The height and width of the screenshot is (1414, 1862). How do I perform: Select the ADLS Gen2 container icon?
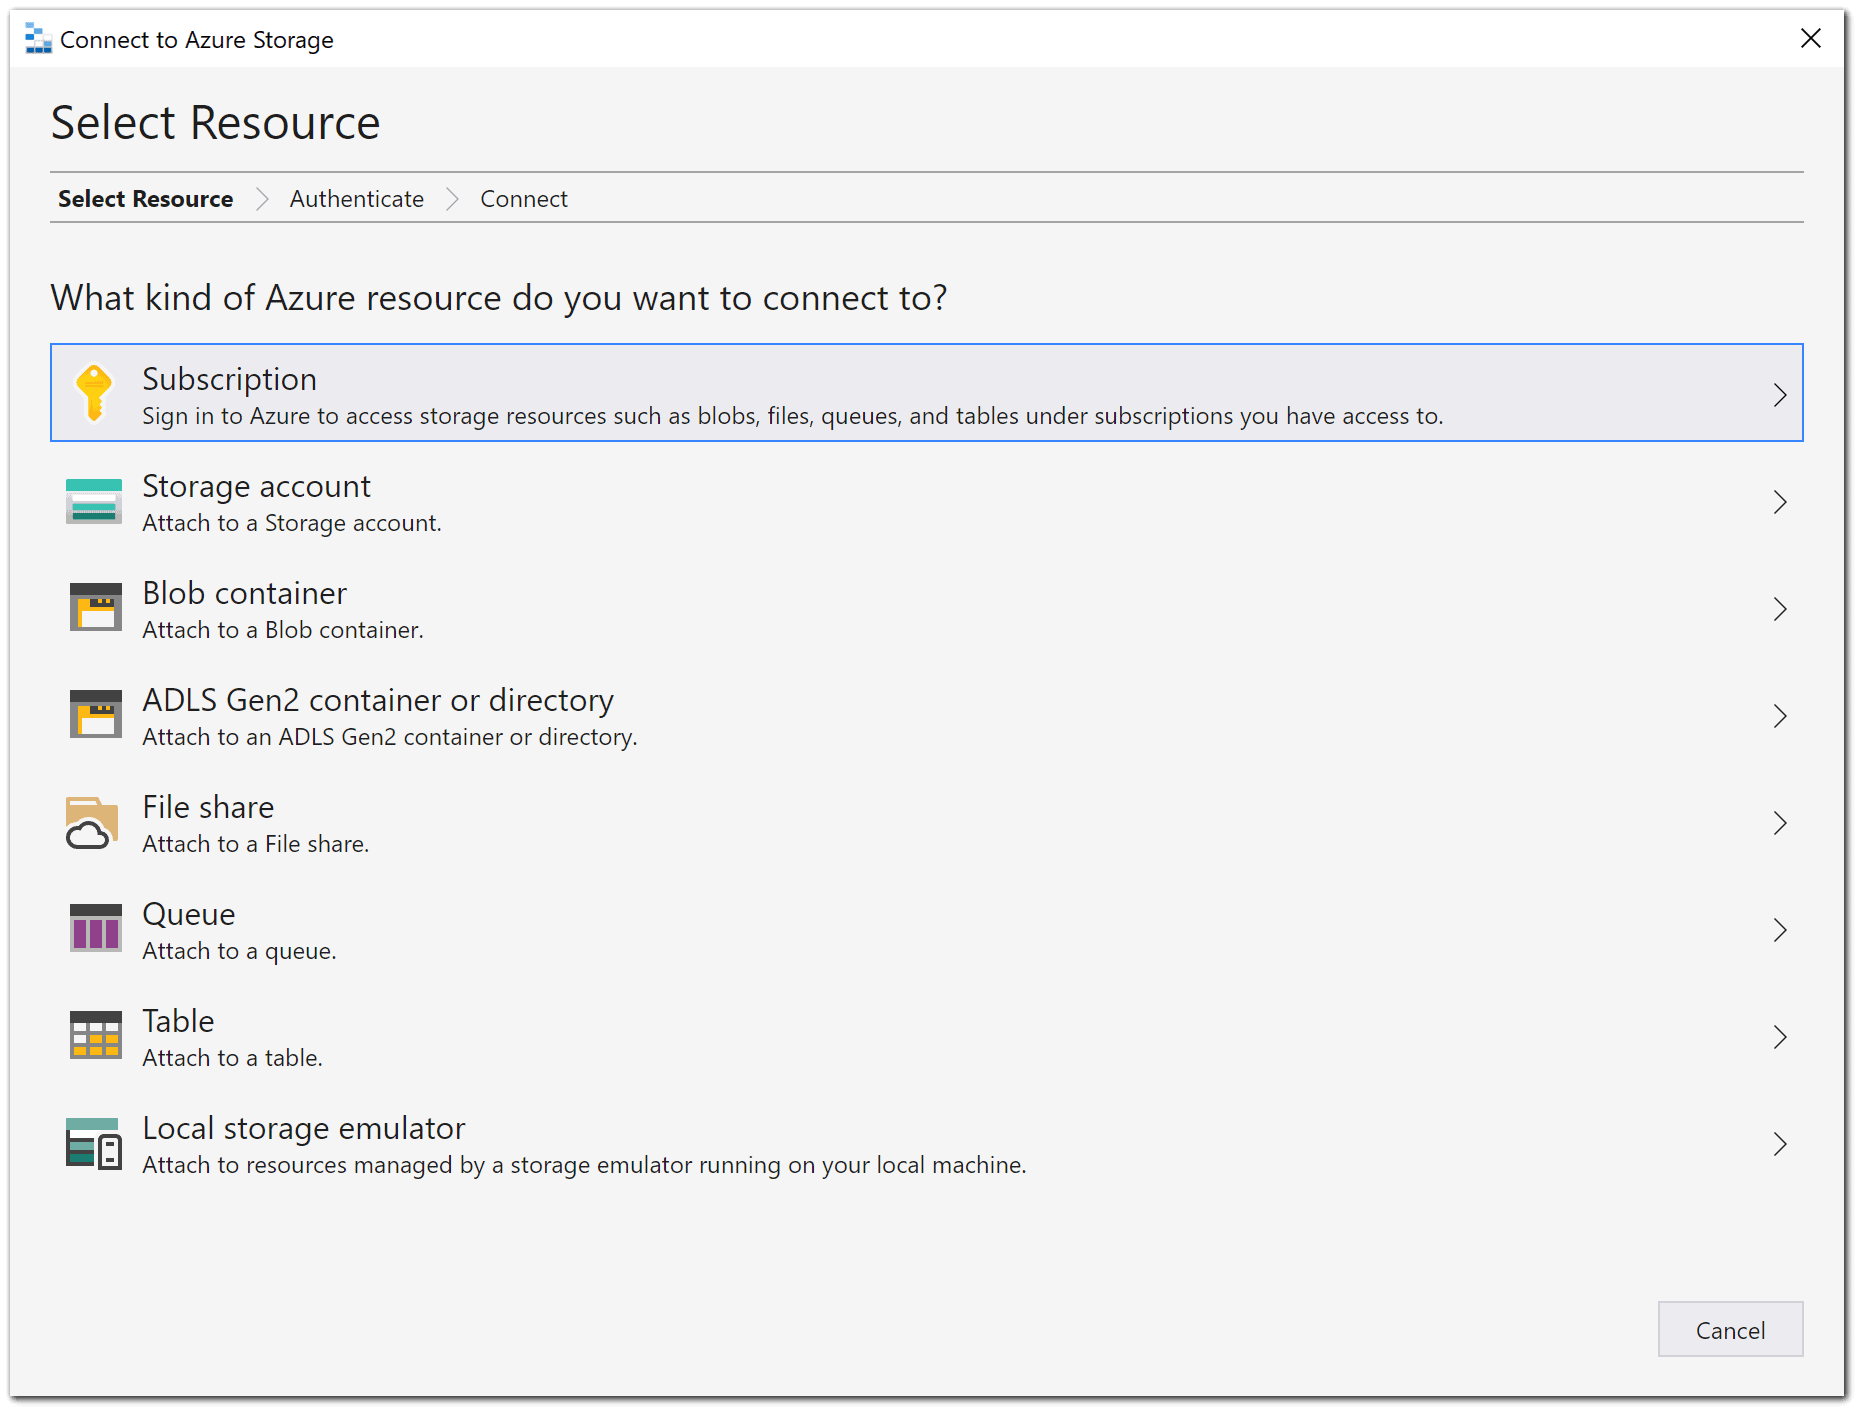click(x=93, y=715)
